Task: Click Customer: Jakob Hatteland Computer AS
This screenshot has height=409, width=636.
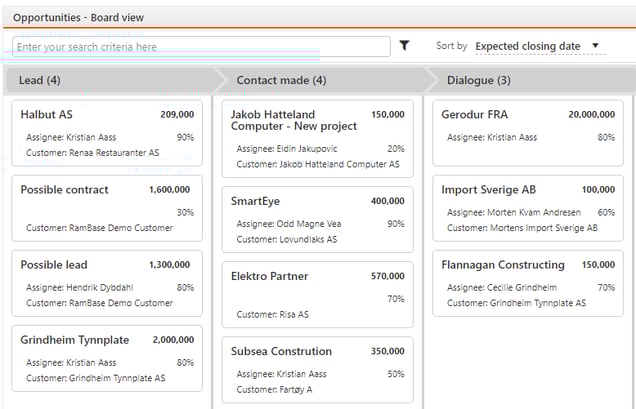Action: (318, 164)
